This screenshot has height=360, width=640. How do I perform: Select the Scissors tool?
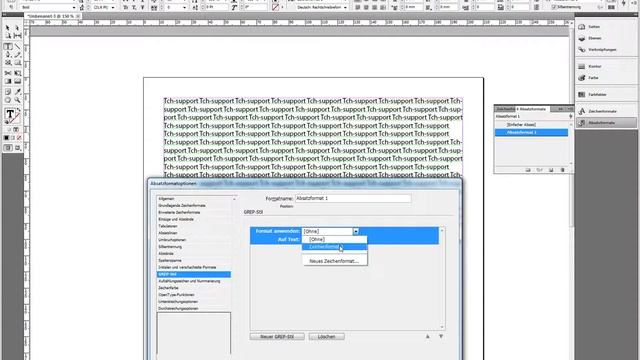tap(7, 73)
